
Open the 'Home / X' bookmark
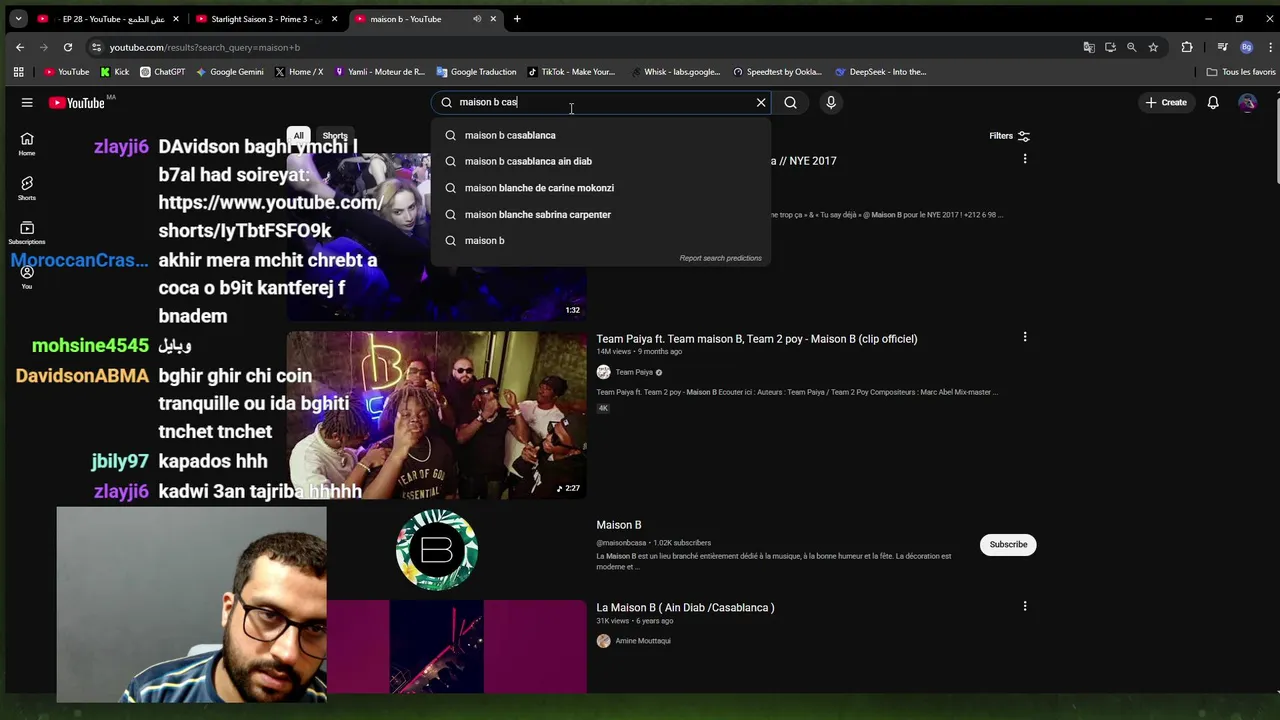tap(299, 72)
